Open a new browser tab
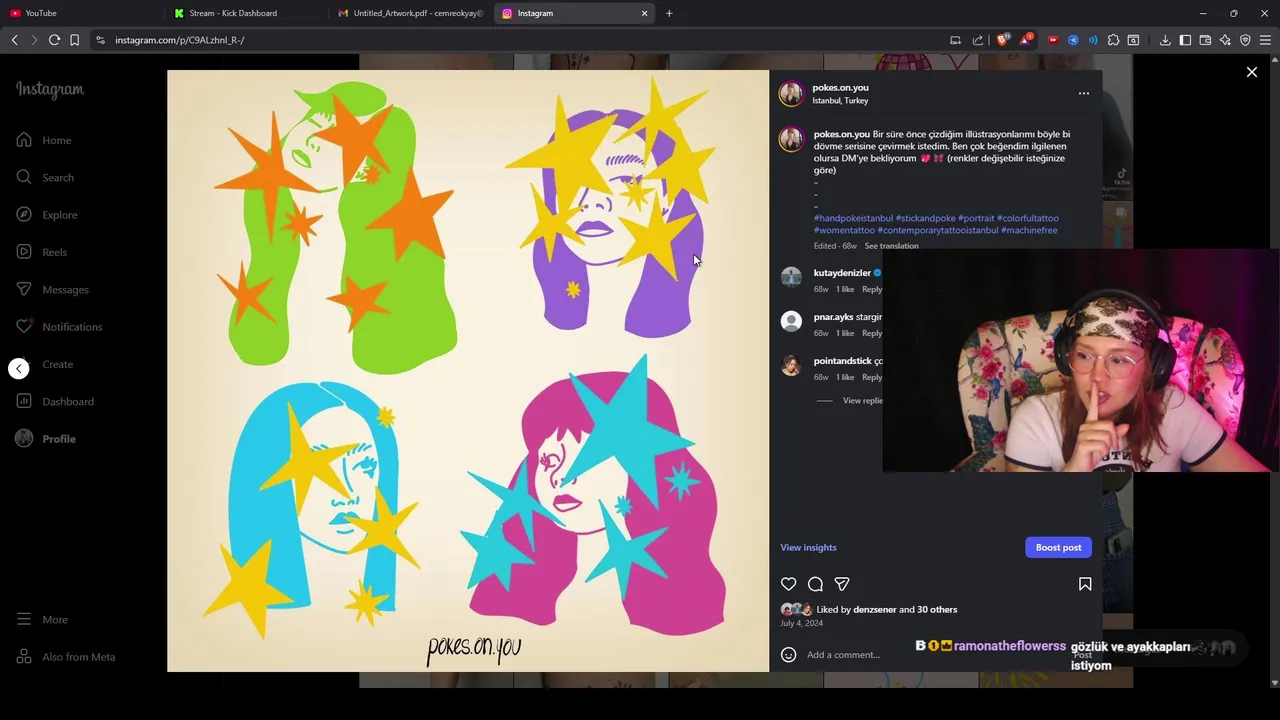Viewport: 1280px width, 720px height. coord(669,13)
